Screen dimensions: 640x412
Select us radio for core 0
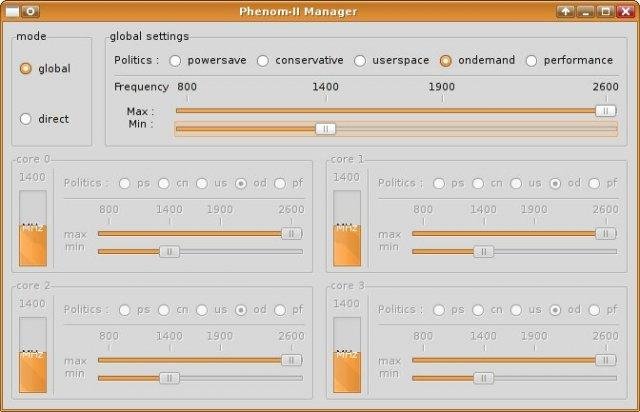coord(202,183)
